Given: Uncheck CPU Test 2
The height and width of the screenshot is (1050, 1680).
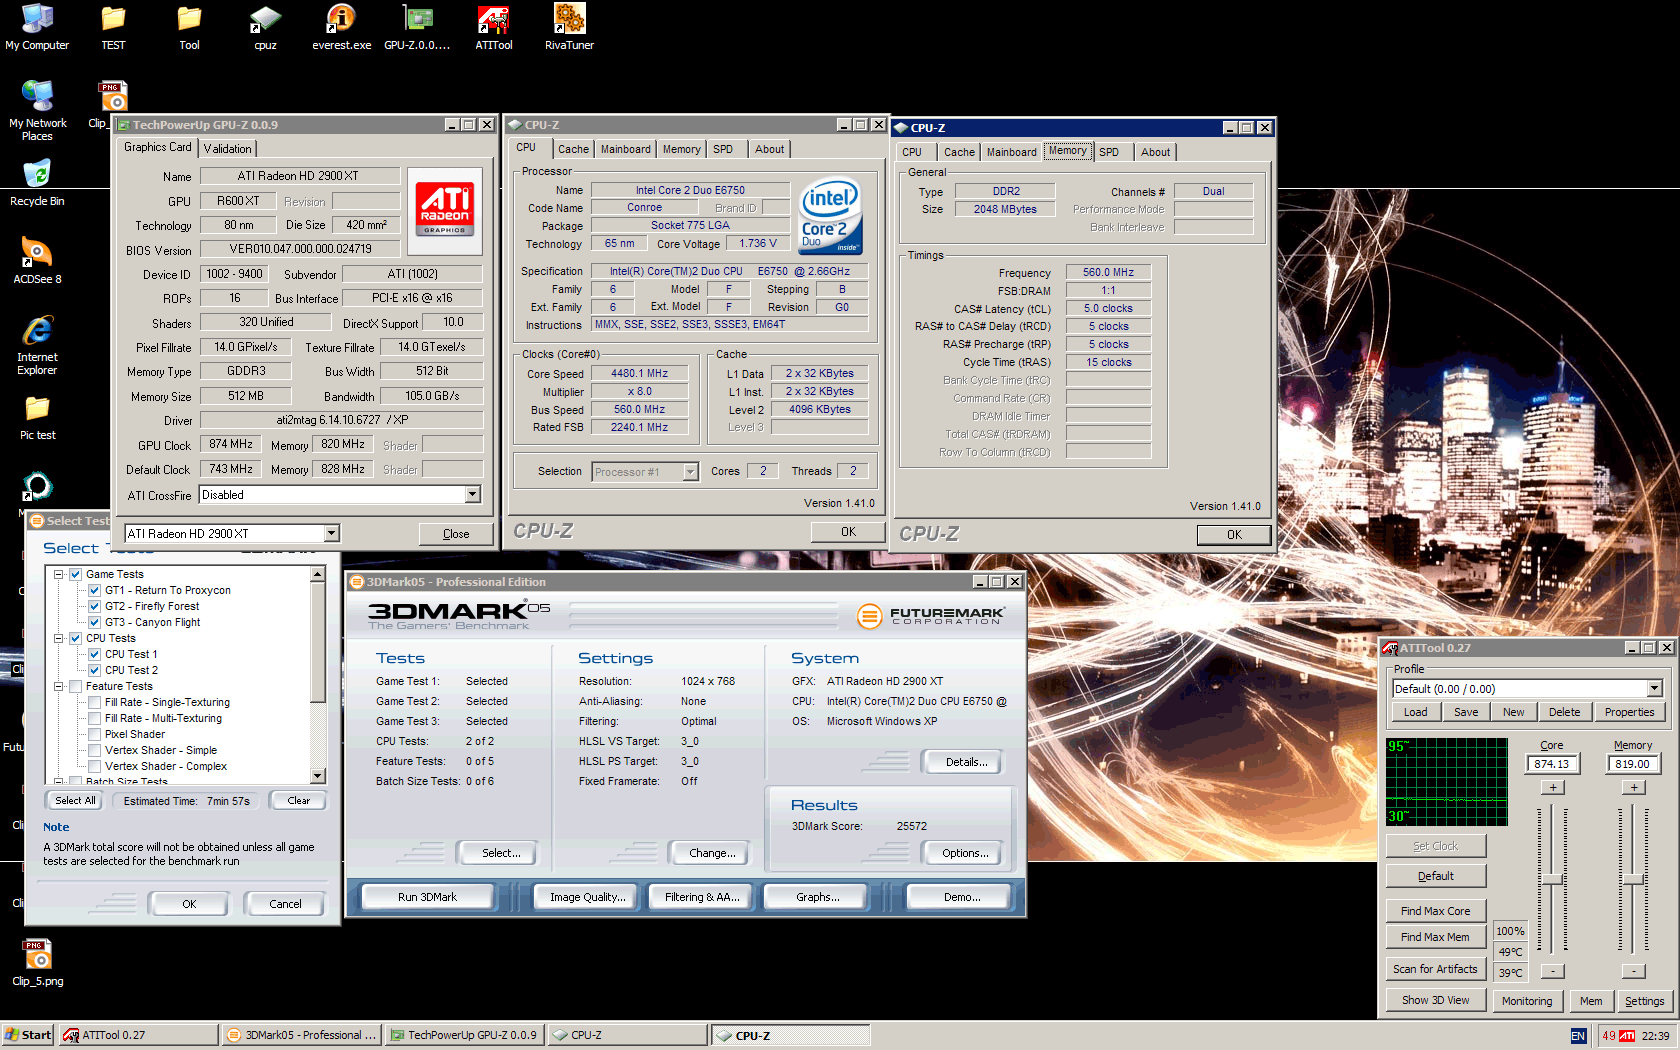Looking at the screenshot, I should pos(94,670).
